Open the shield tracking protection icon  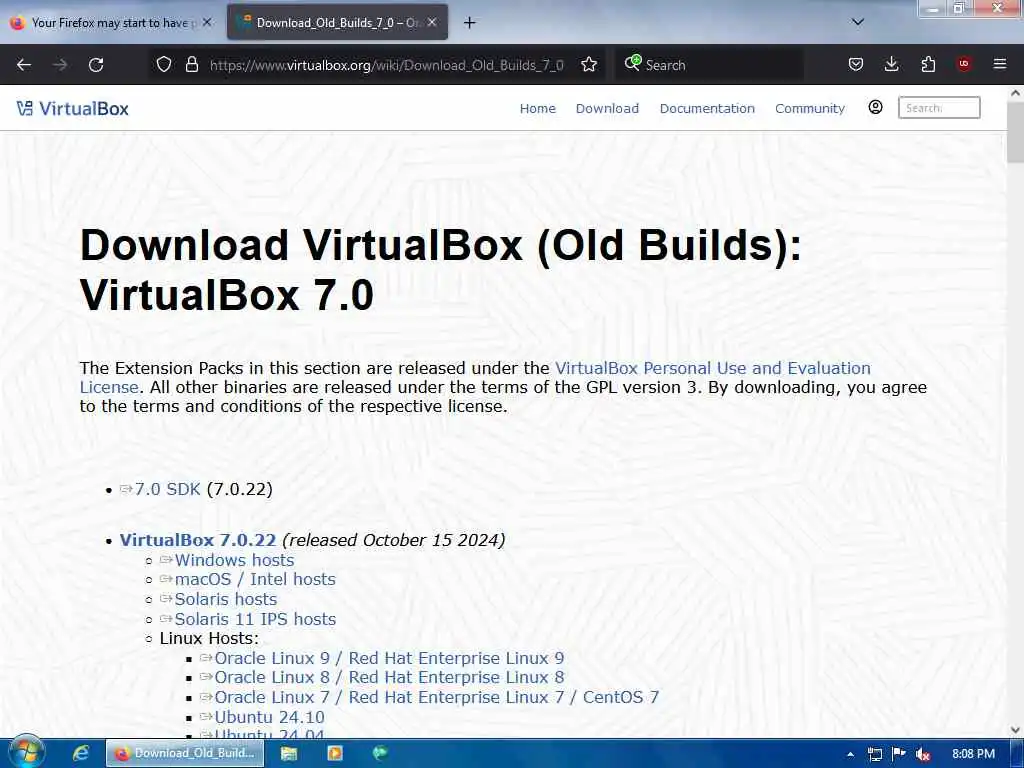point(164,64)
